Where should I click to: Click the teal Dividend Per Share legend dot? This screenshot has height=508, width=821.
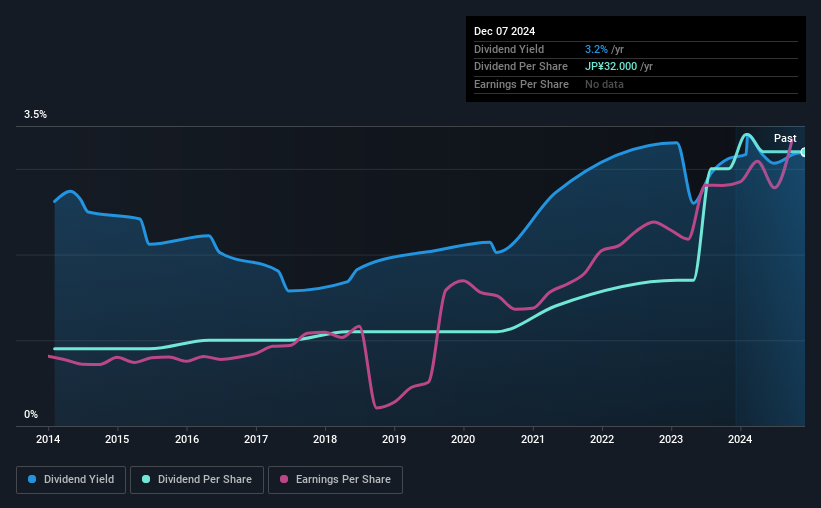146,479
